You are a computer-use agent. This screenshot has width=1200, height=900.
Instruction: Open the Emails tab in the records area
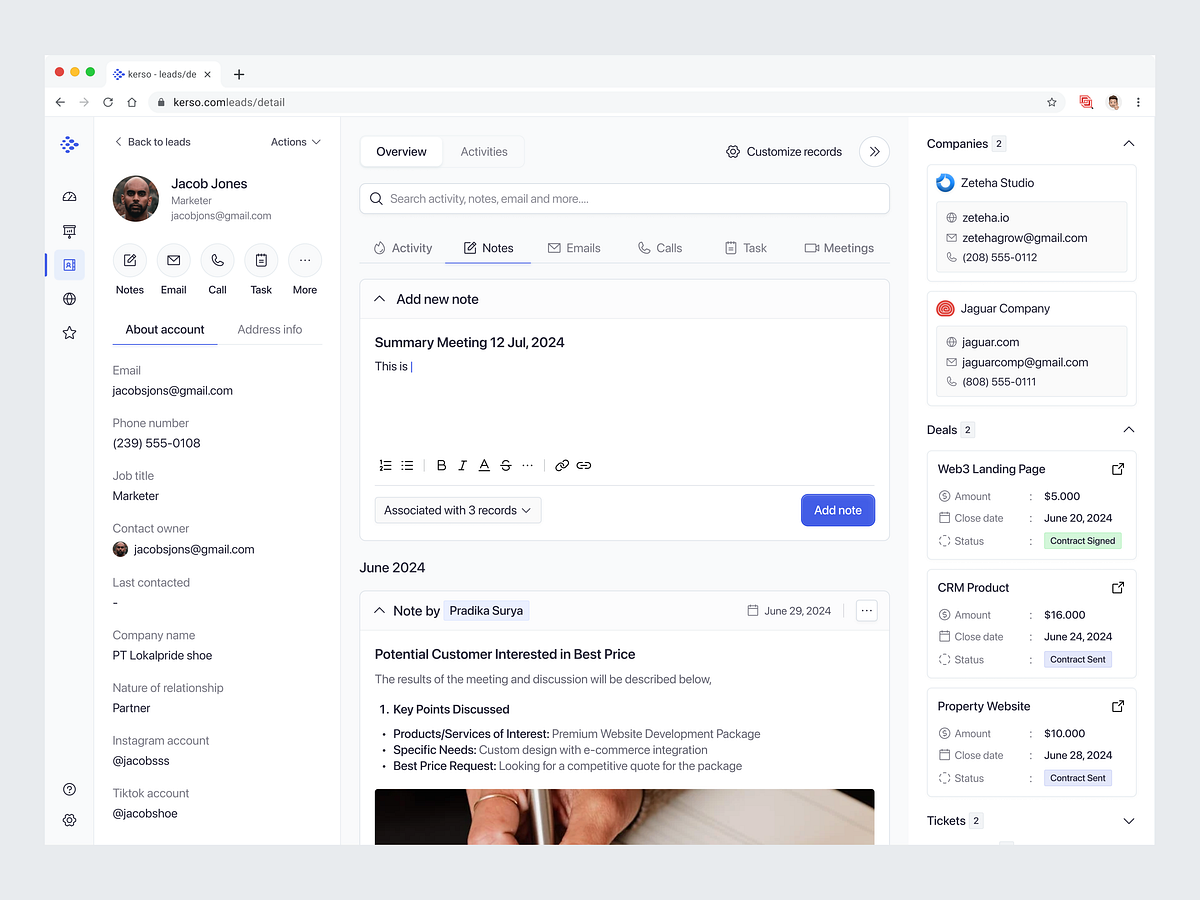pyautogui.click(x=575, y=247)
